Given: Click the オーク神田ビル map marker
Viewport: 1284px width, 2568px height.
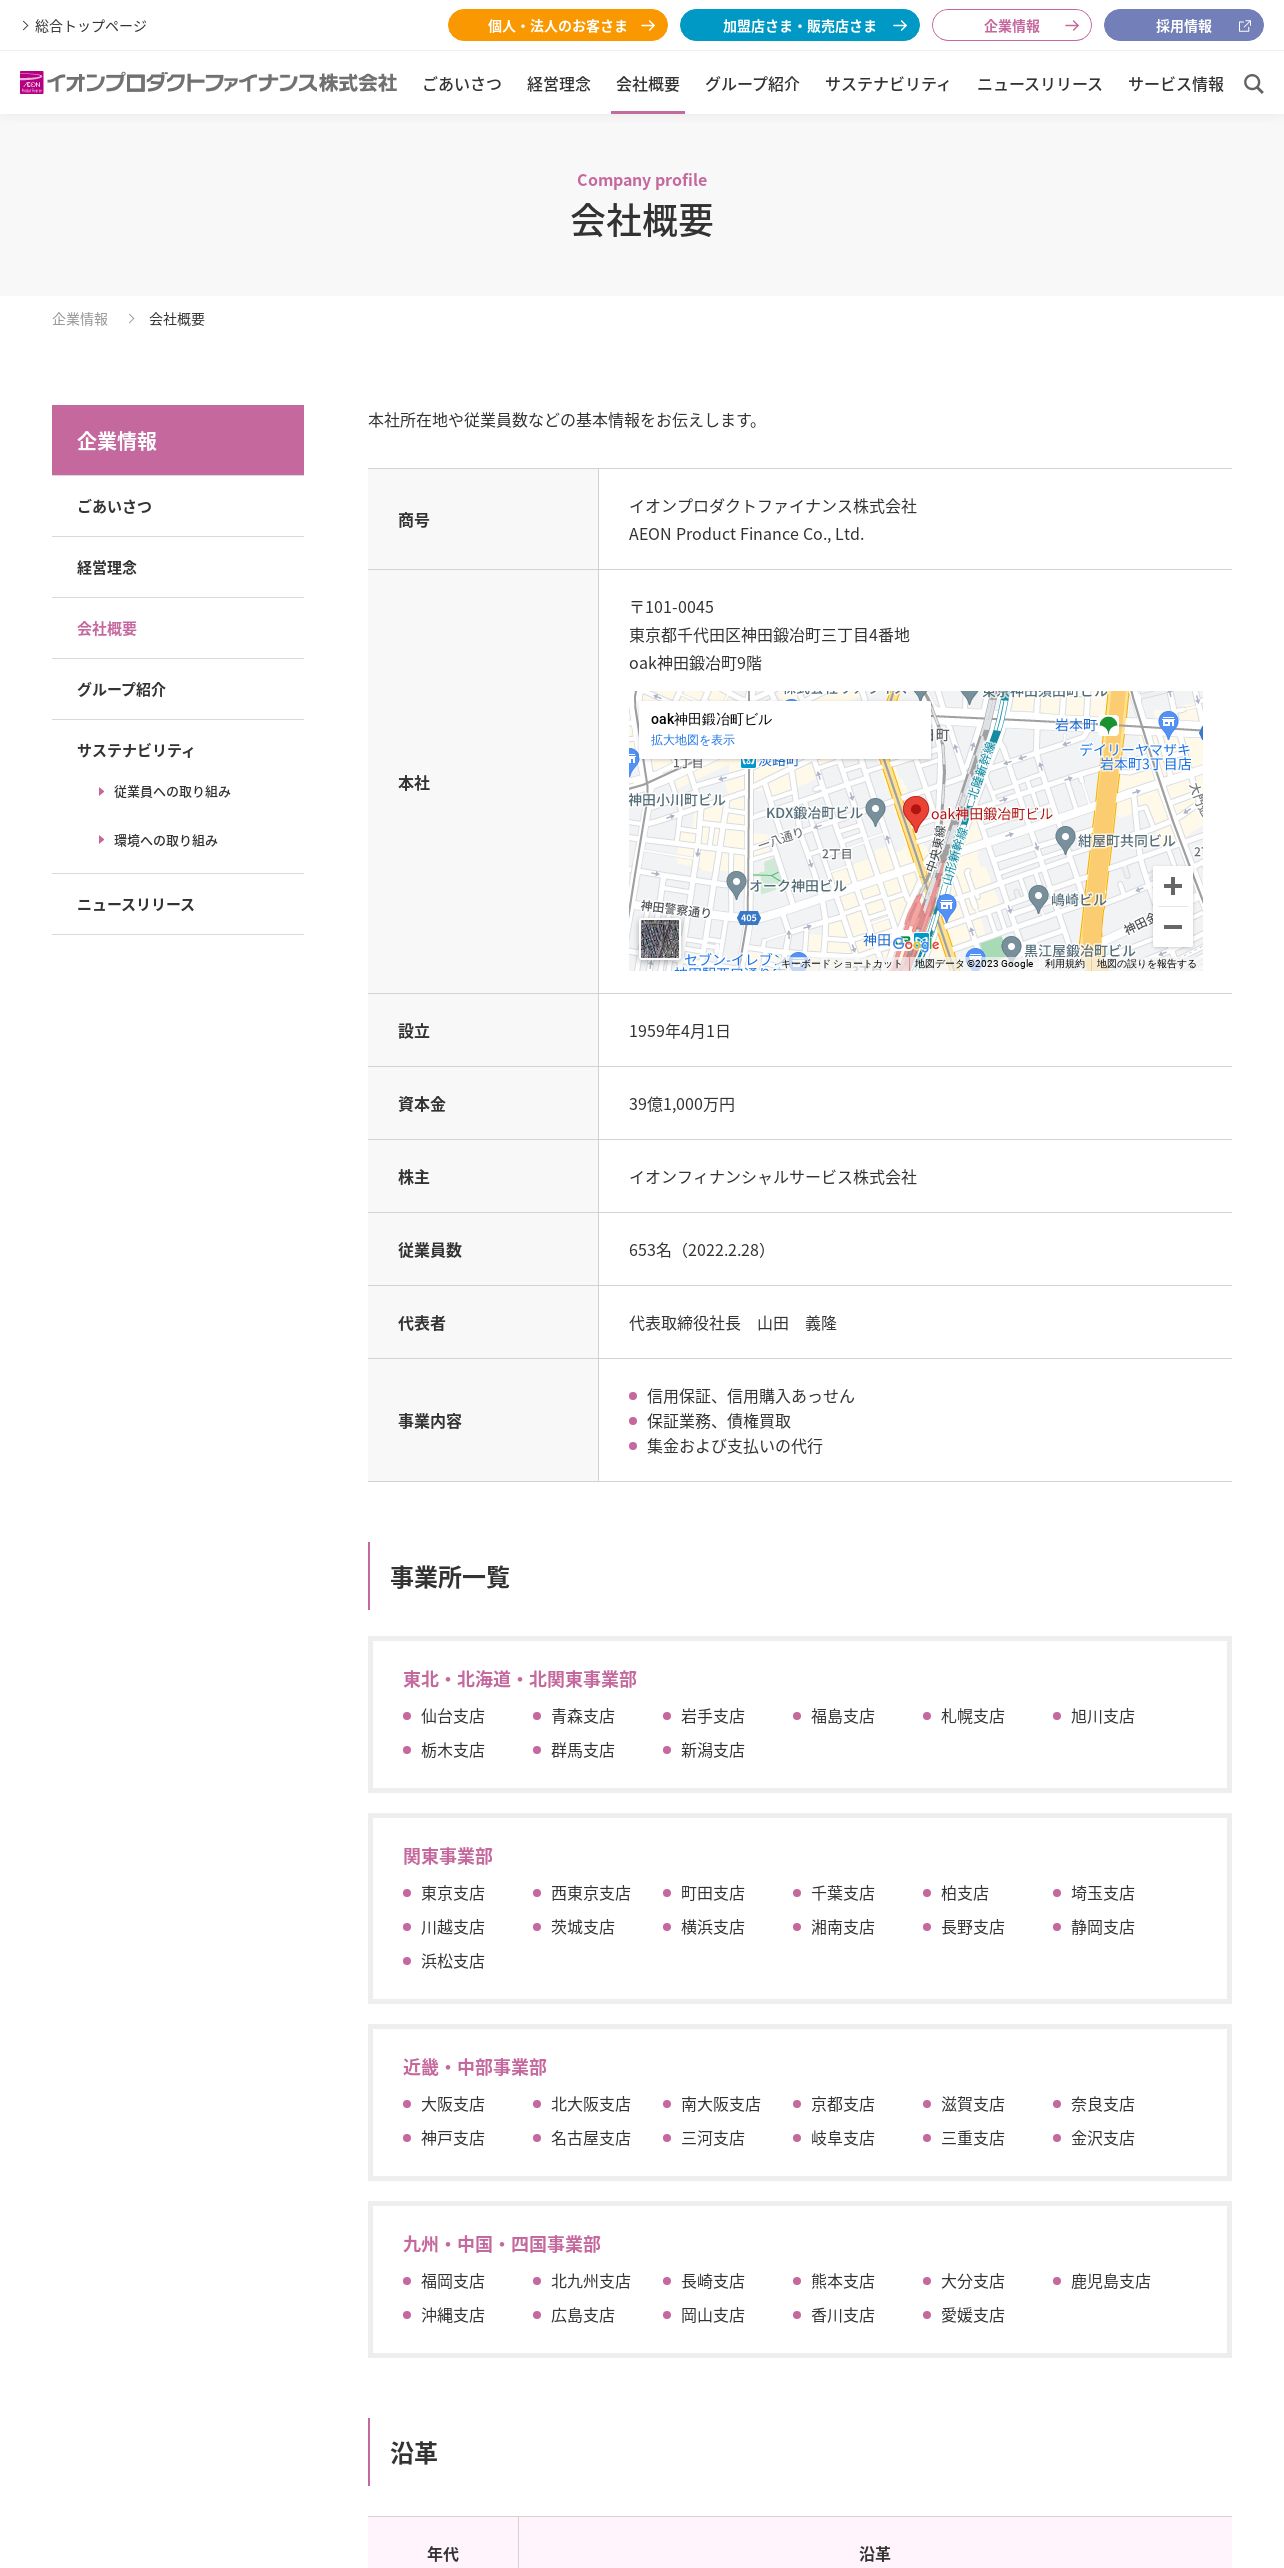Looking at the screenshot, I should pos(736,884).
